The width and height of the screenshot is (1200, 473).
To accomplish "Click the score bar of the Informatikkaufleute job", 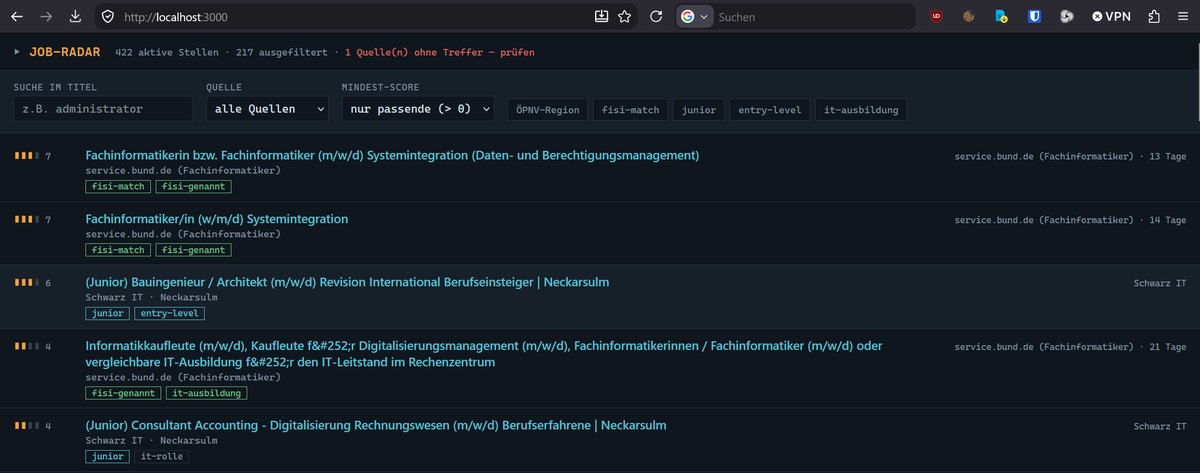I will pyautogui.click(x=26, y=346).
